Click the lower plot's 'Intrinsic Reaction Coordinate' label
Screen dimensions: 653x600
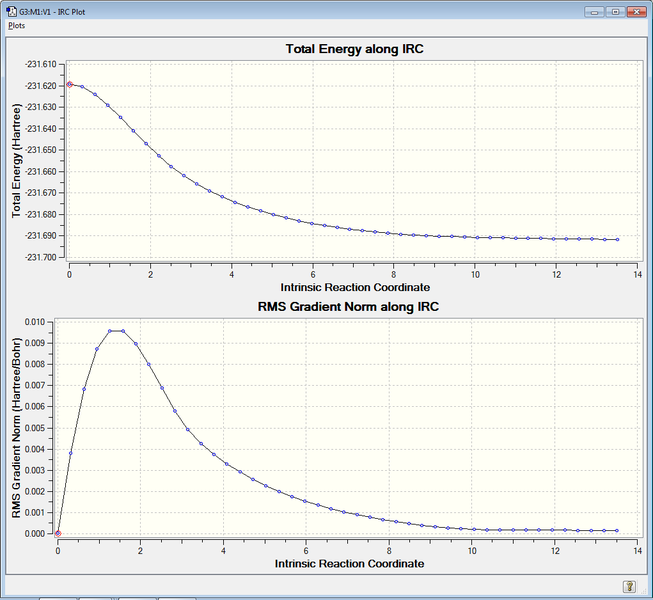[349, 563]
